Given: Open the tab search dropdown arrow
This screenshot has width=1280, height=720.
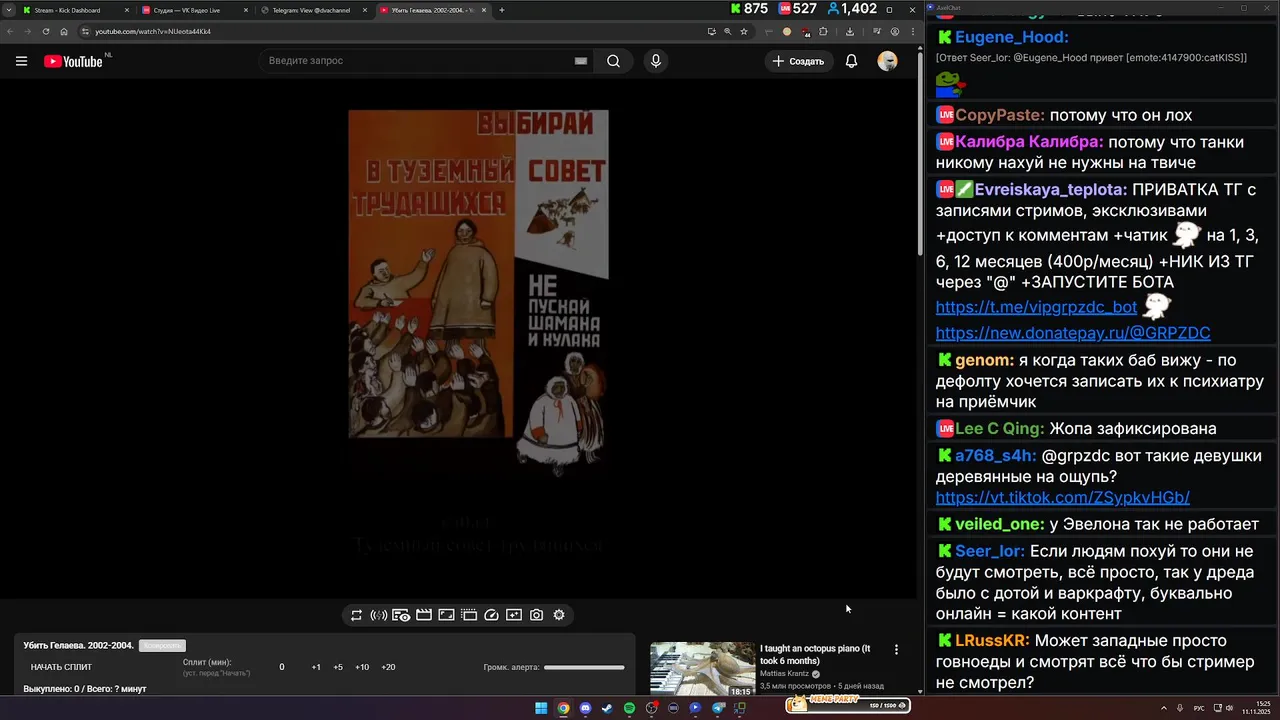Looking at the screenshot, I should pyautogui.click(x=8, y=10).
